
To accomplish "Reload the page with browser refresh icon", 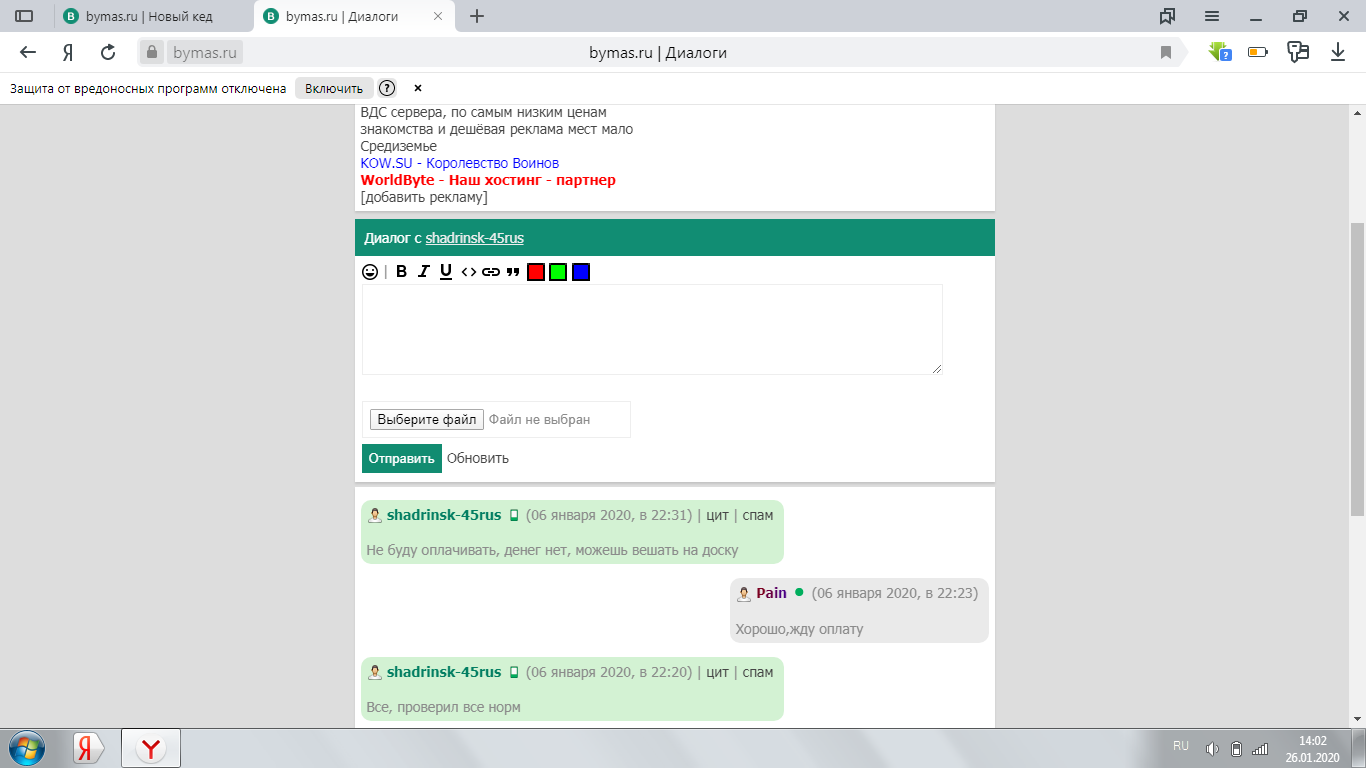I will click(108, 52).
